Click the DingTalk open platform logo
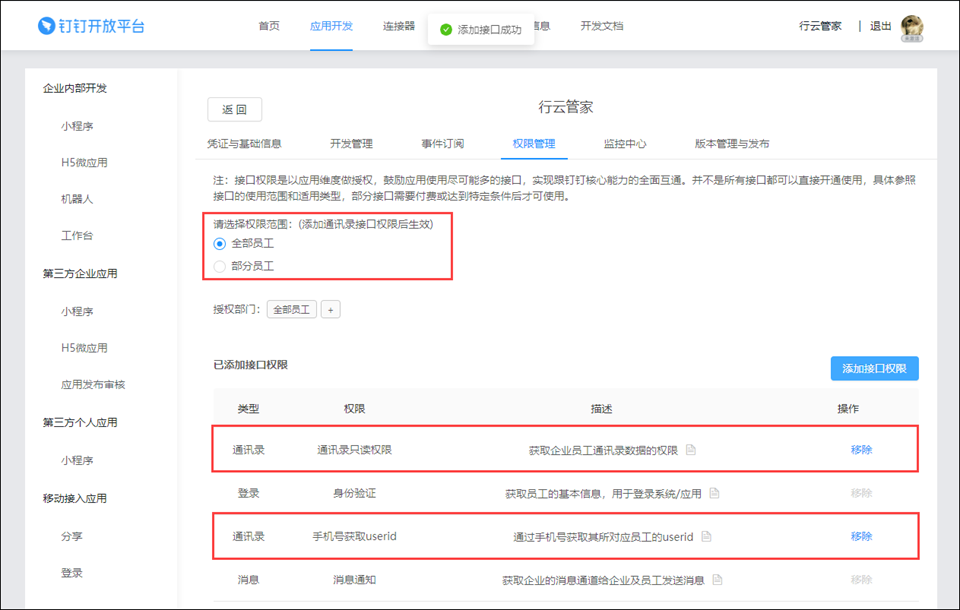The image size is (960, 610). click(91, 26)
